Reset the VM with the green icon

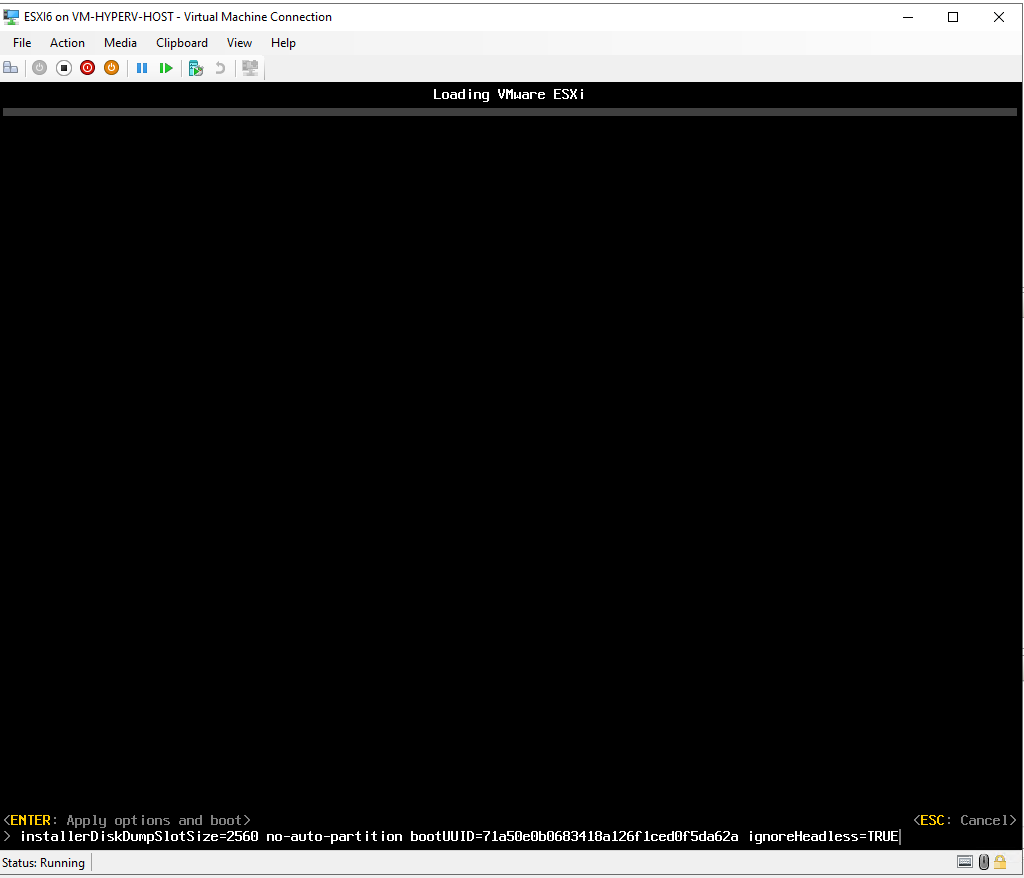tap(166, 68)
